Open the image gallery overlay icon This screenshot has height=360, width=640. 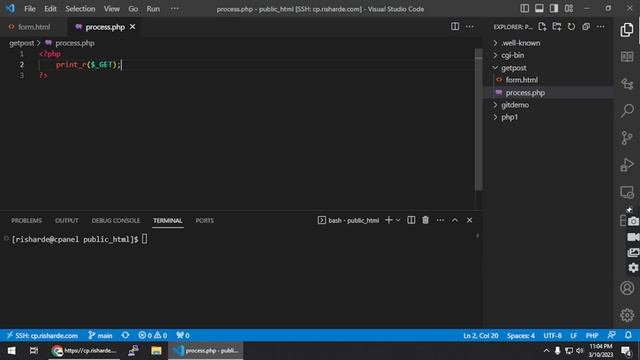[x=633, y=252]
